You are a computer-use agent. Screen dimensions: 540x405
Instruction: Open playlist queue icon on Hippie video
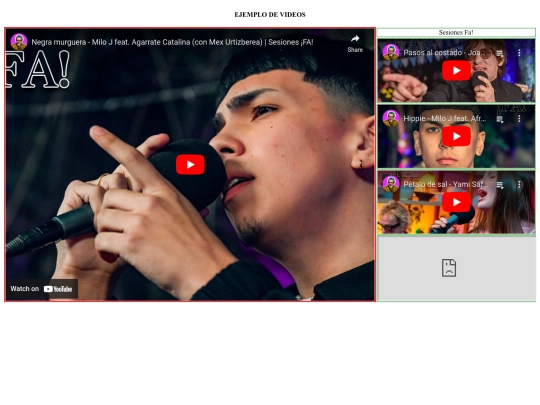coord(500,119)
